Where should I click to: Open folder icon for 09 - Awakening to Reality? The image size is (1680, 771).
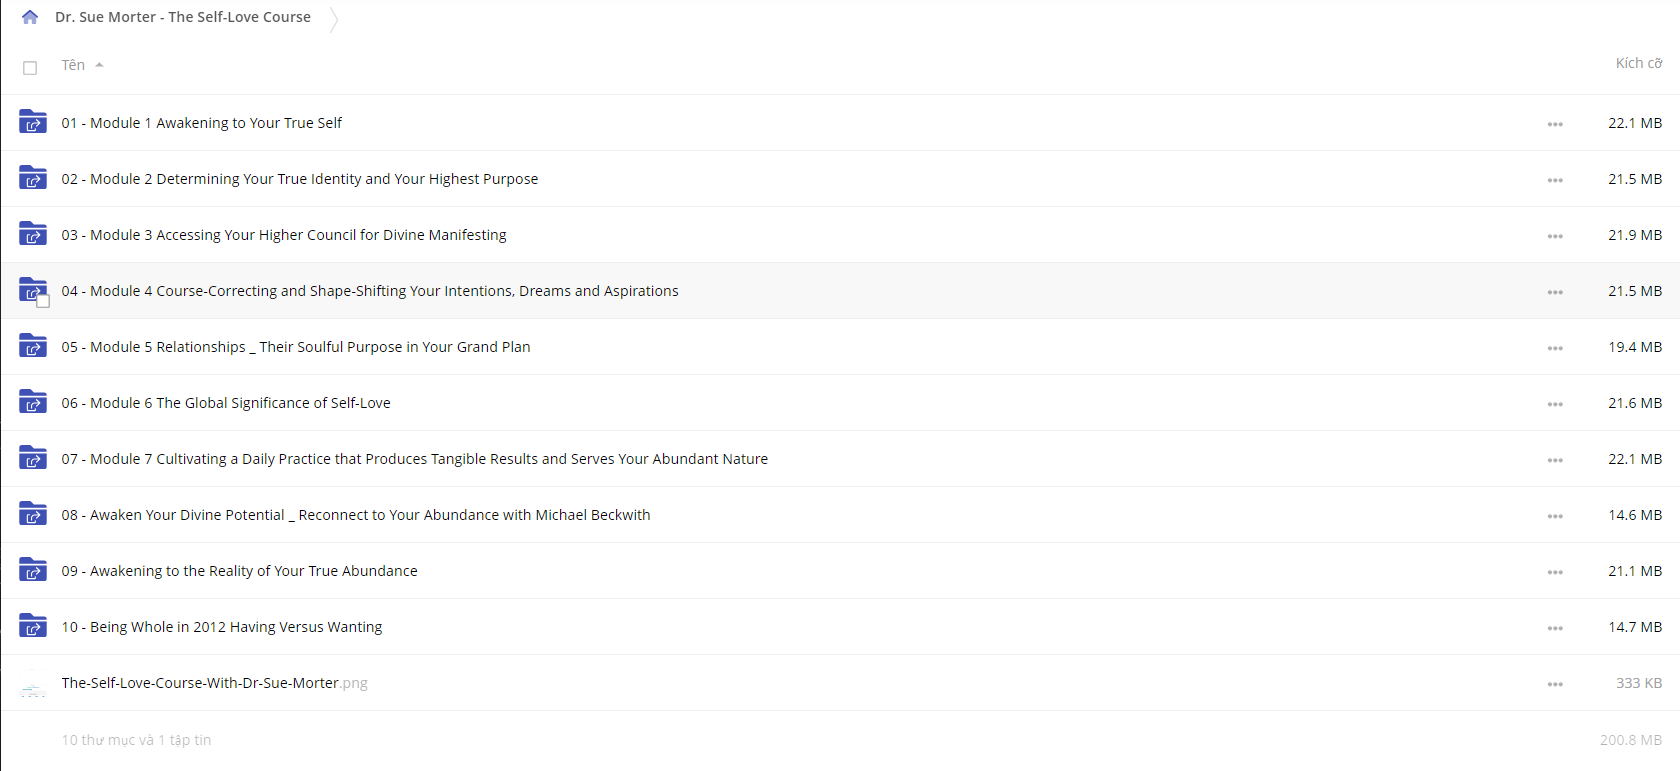(33, 570)
